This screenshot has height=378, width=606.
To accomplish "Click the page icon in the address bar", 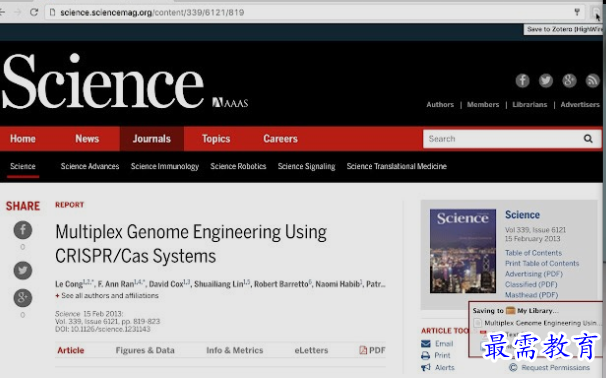I will point(53,12).
